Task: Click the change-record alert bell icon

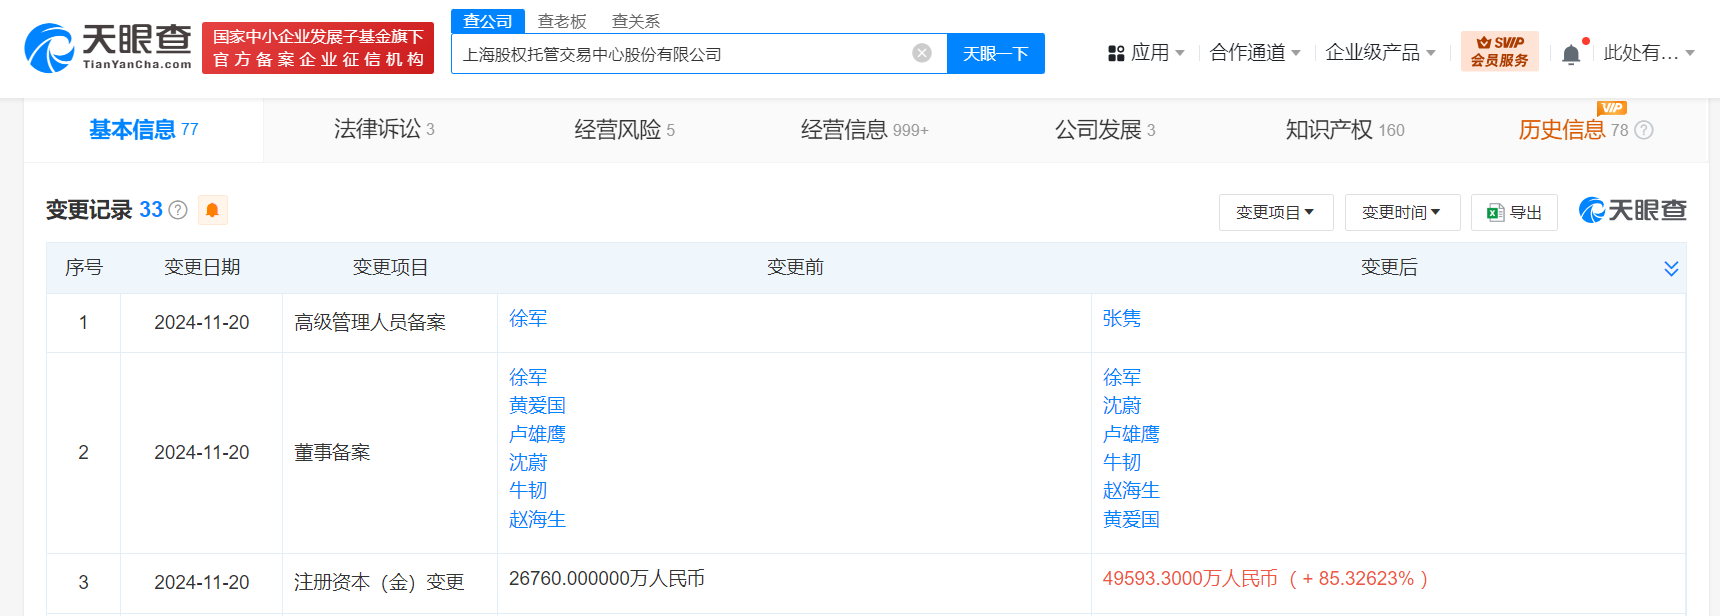Action: [x=212, y=210]
